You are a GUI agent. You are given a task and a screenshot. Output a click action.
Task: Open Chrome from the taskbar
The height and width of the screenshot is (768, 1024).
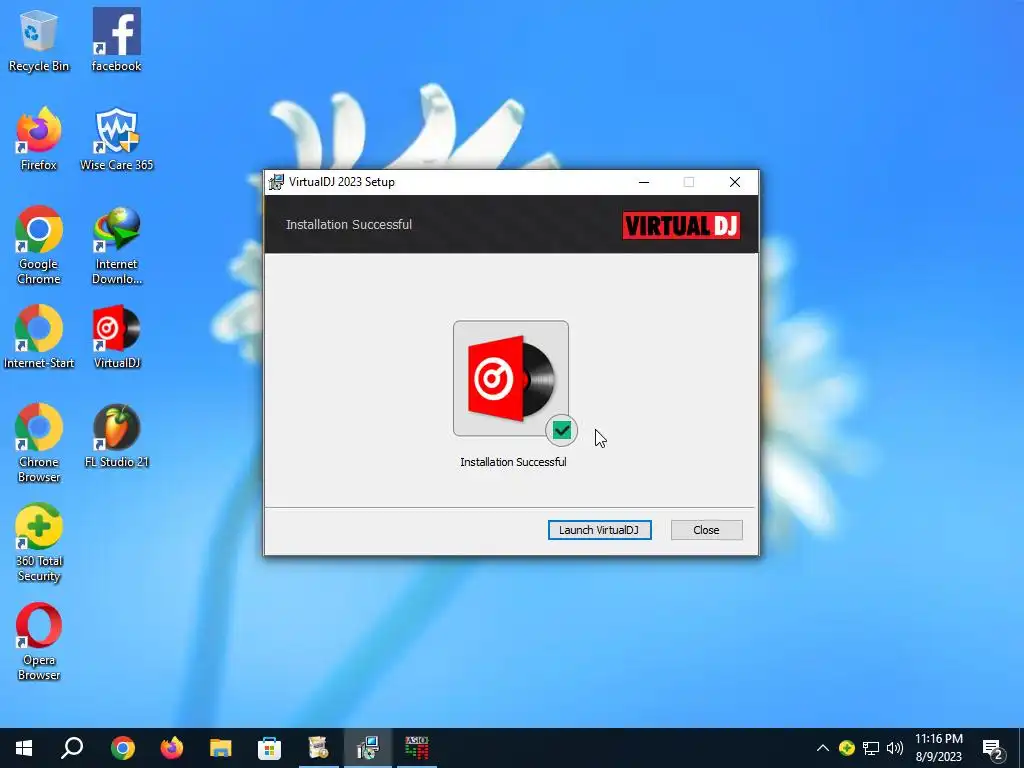[123, 748]
